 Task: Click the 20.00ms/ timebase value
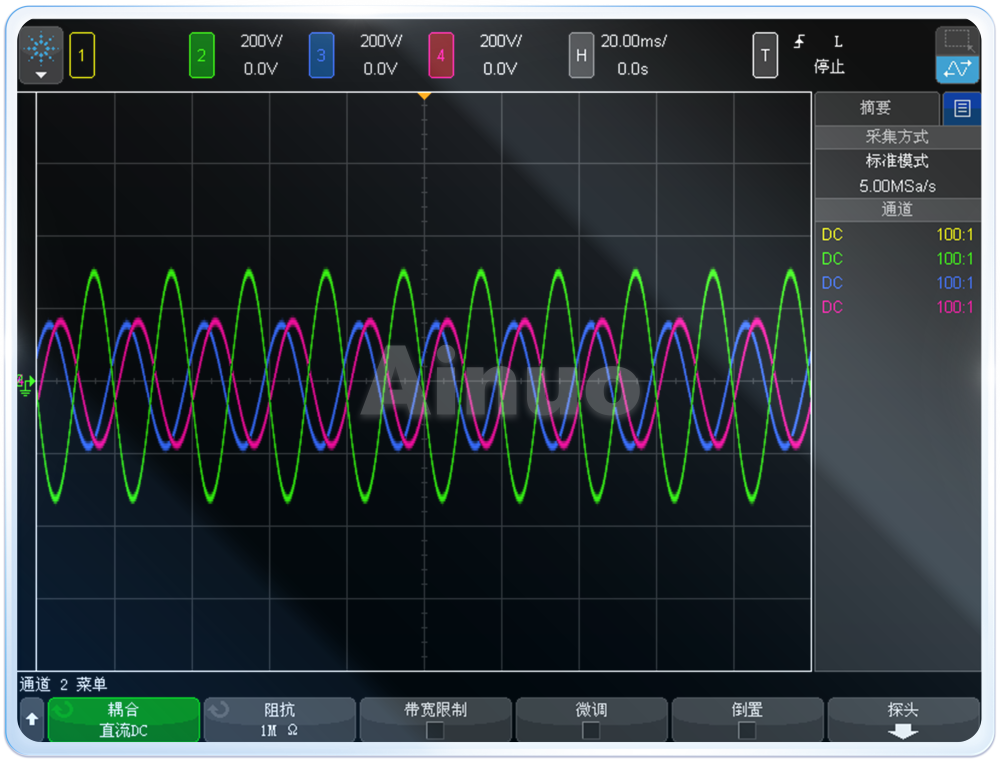point(633,41)
